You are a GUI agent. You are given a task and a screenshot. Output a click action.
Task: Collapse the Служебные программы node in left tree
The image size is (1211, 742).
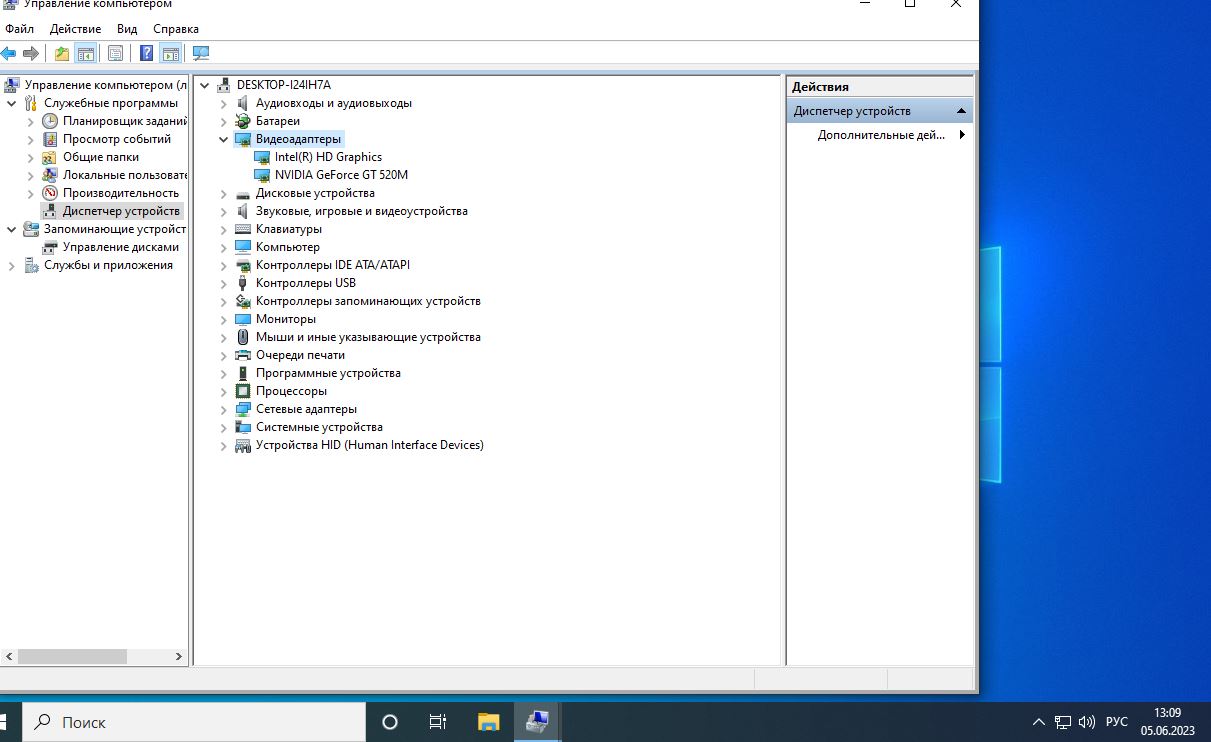12,103
